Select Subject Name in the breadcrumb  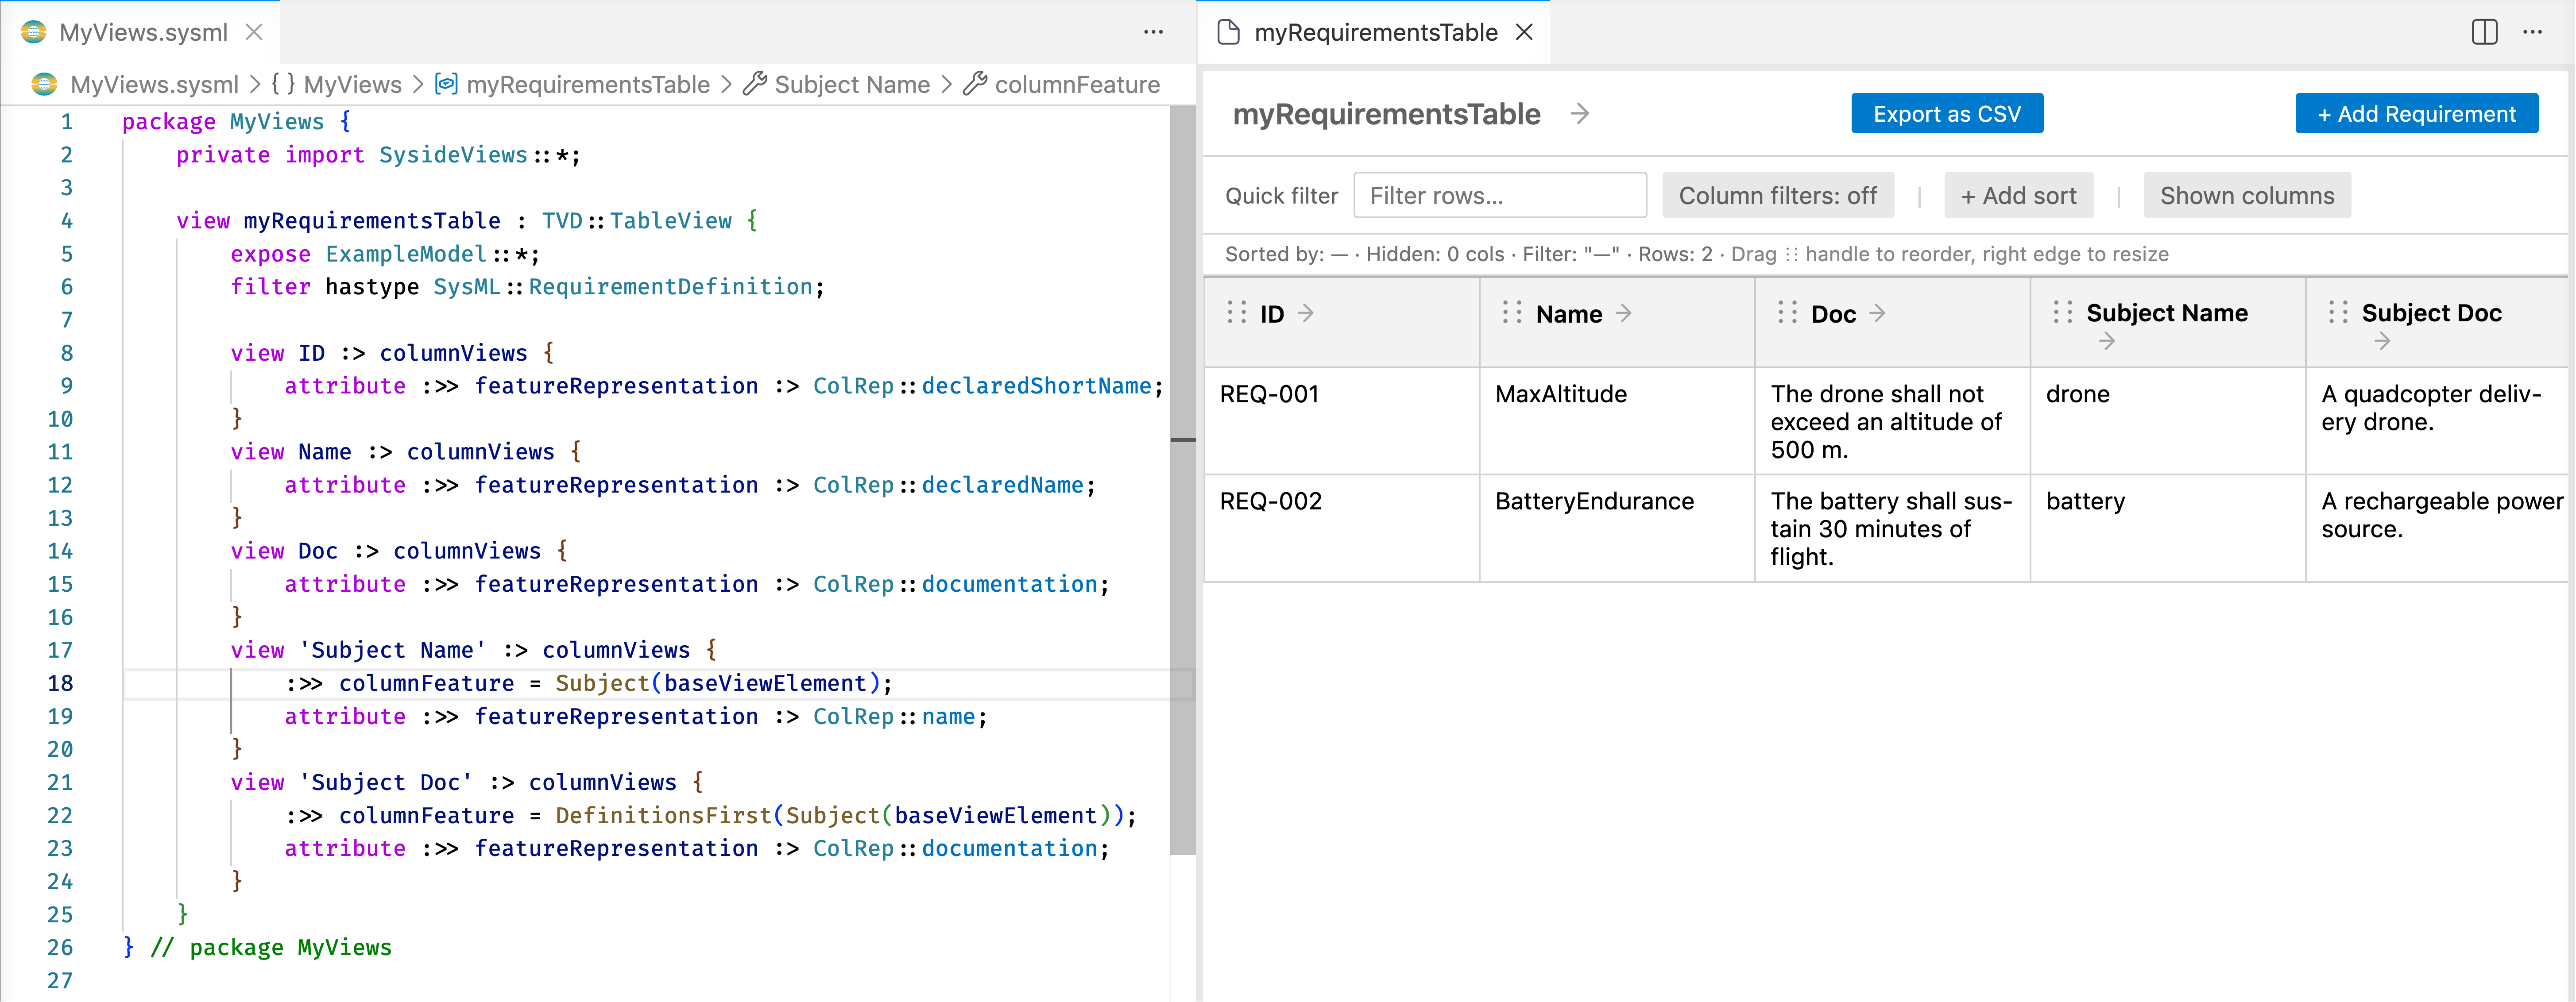tap(852, 84)
